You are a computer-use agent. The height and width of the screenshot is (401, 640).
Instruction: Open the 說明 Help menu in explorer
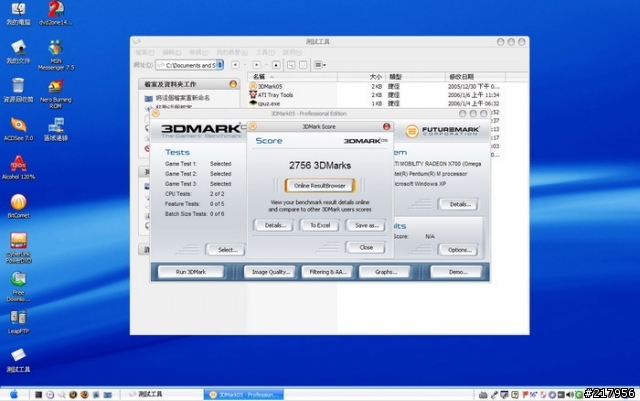coord(292,52)
